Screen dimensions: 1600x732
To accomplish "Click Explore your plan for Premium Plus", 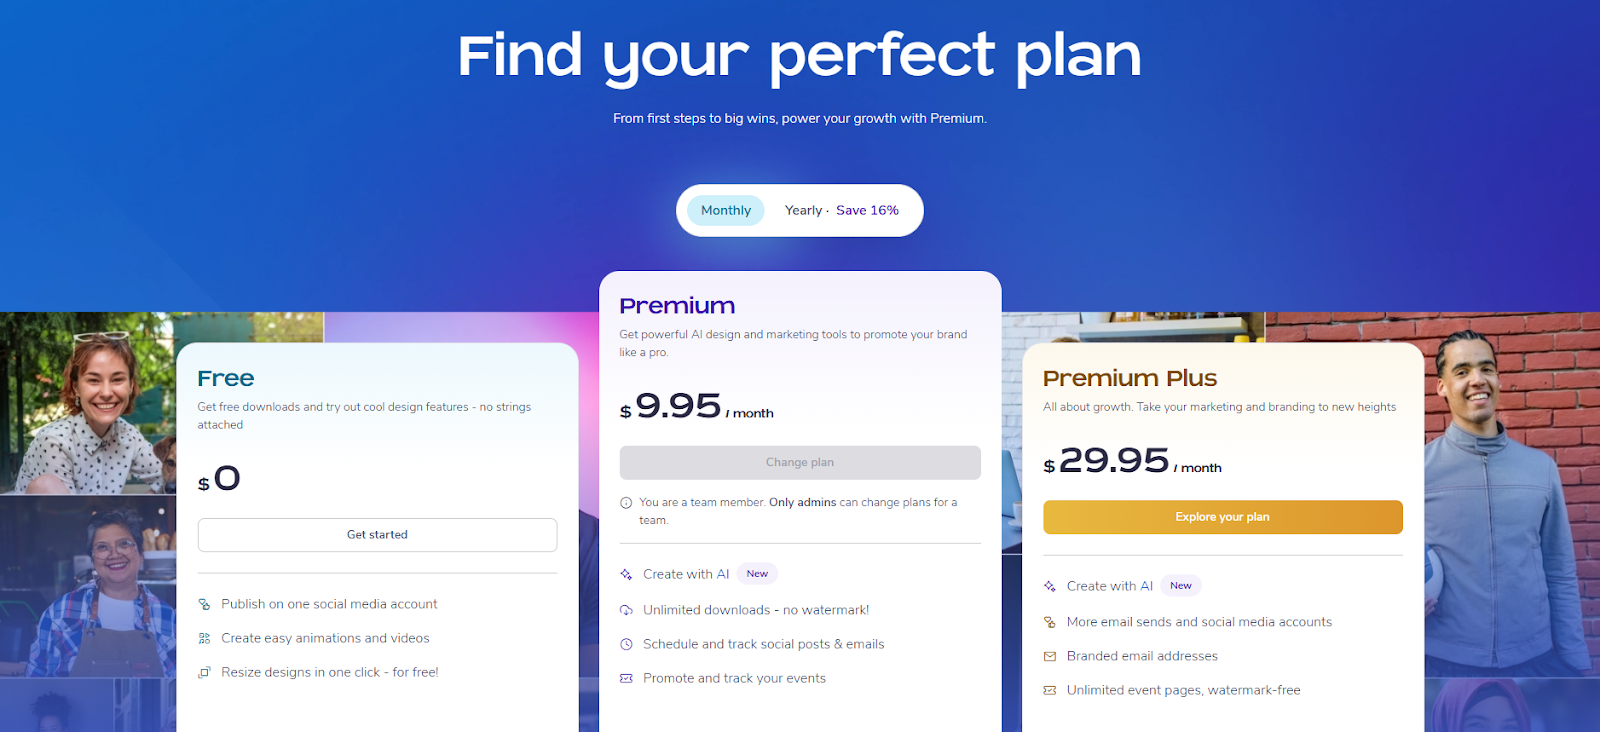I will click(x=1222, y=517).
